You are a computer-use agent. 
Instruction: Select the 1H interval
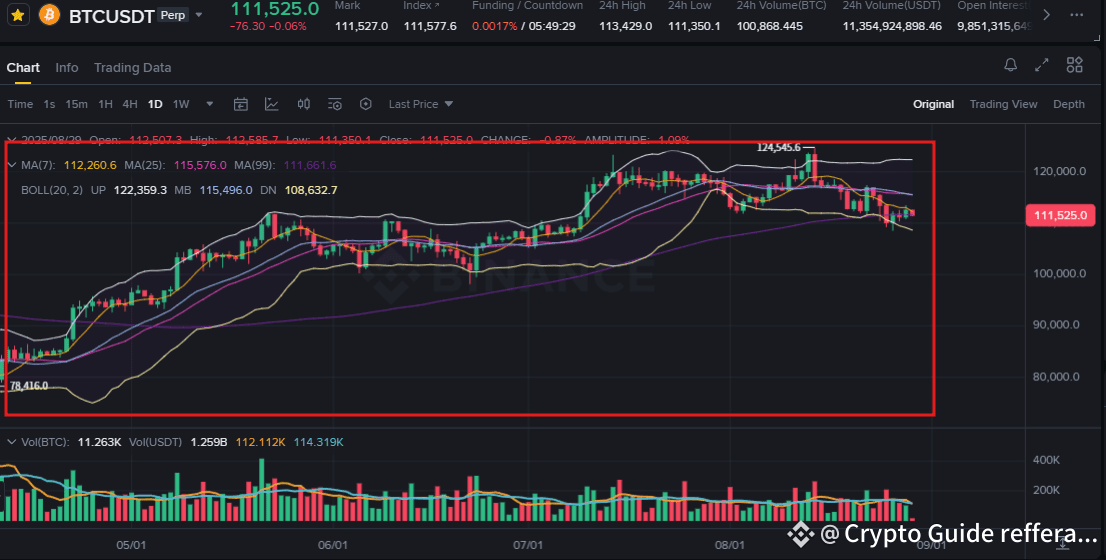105,104
